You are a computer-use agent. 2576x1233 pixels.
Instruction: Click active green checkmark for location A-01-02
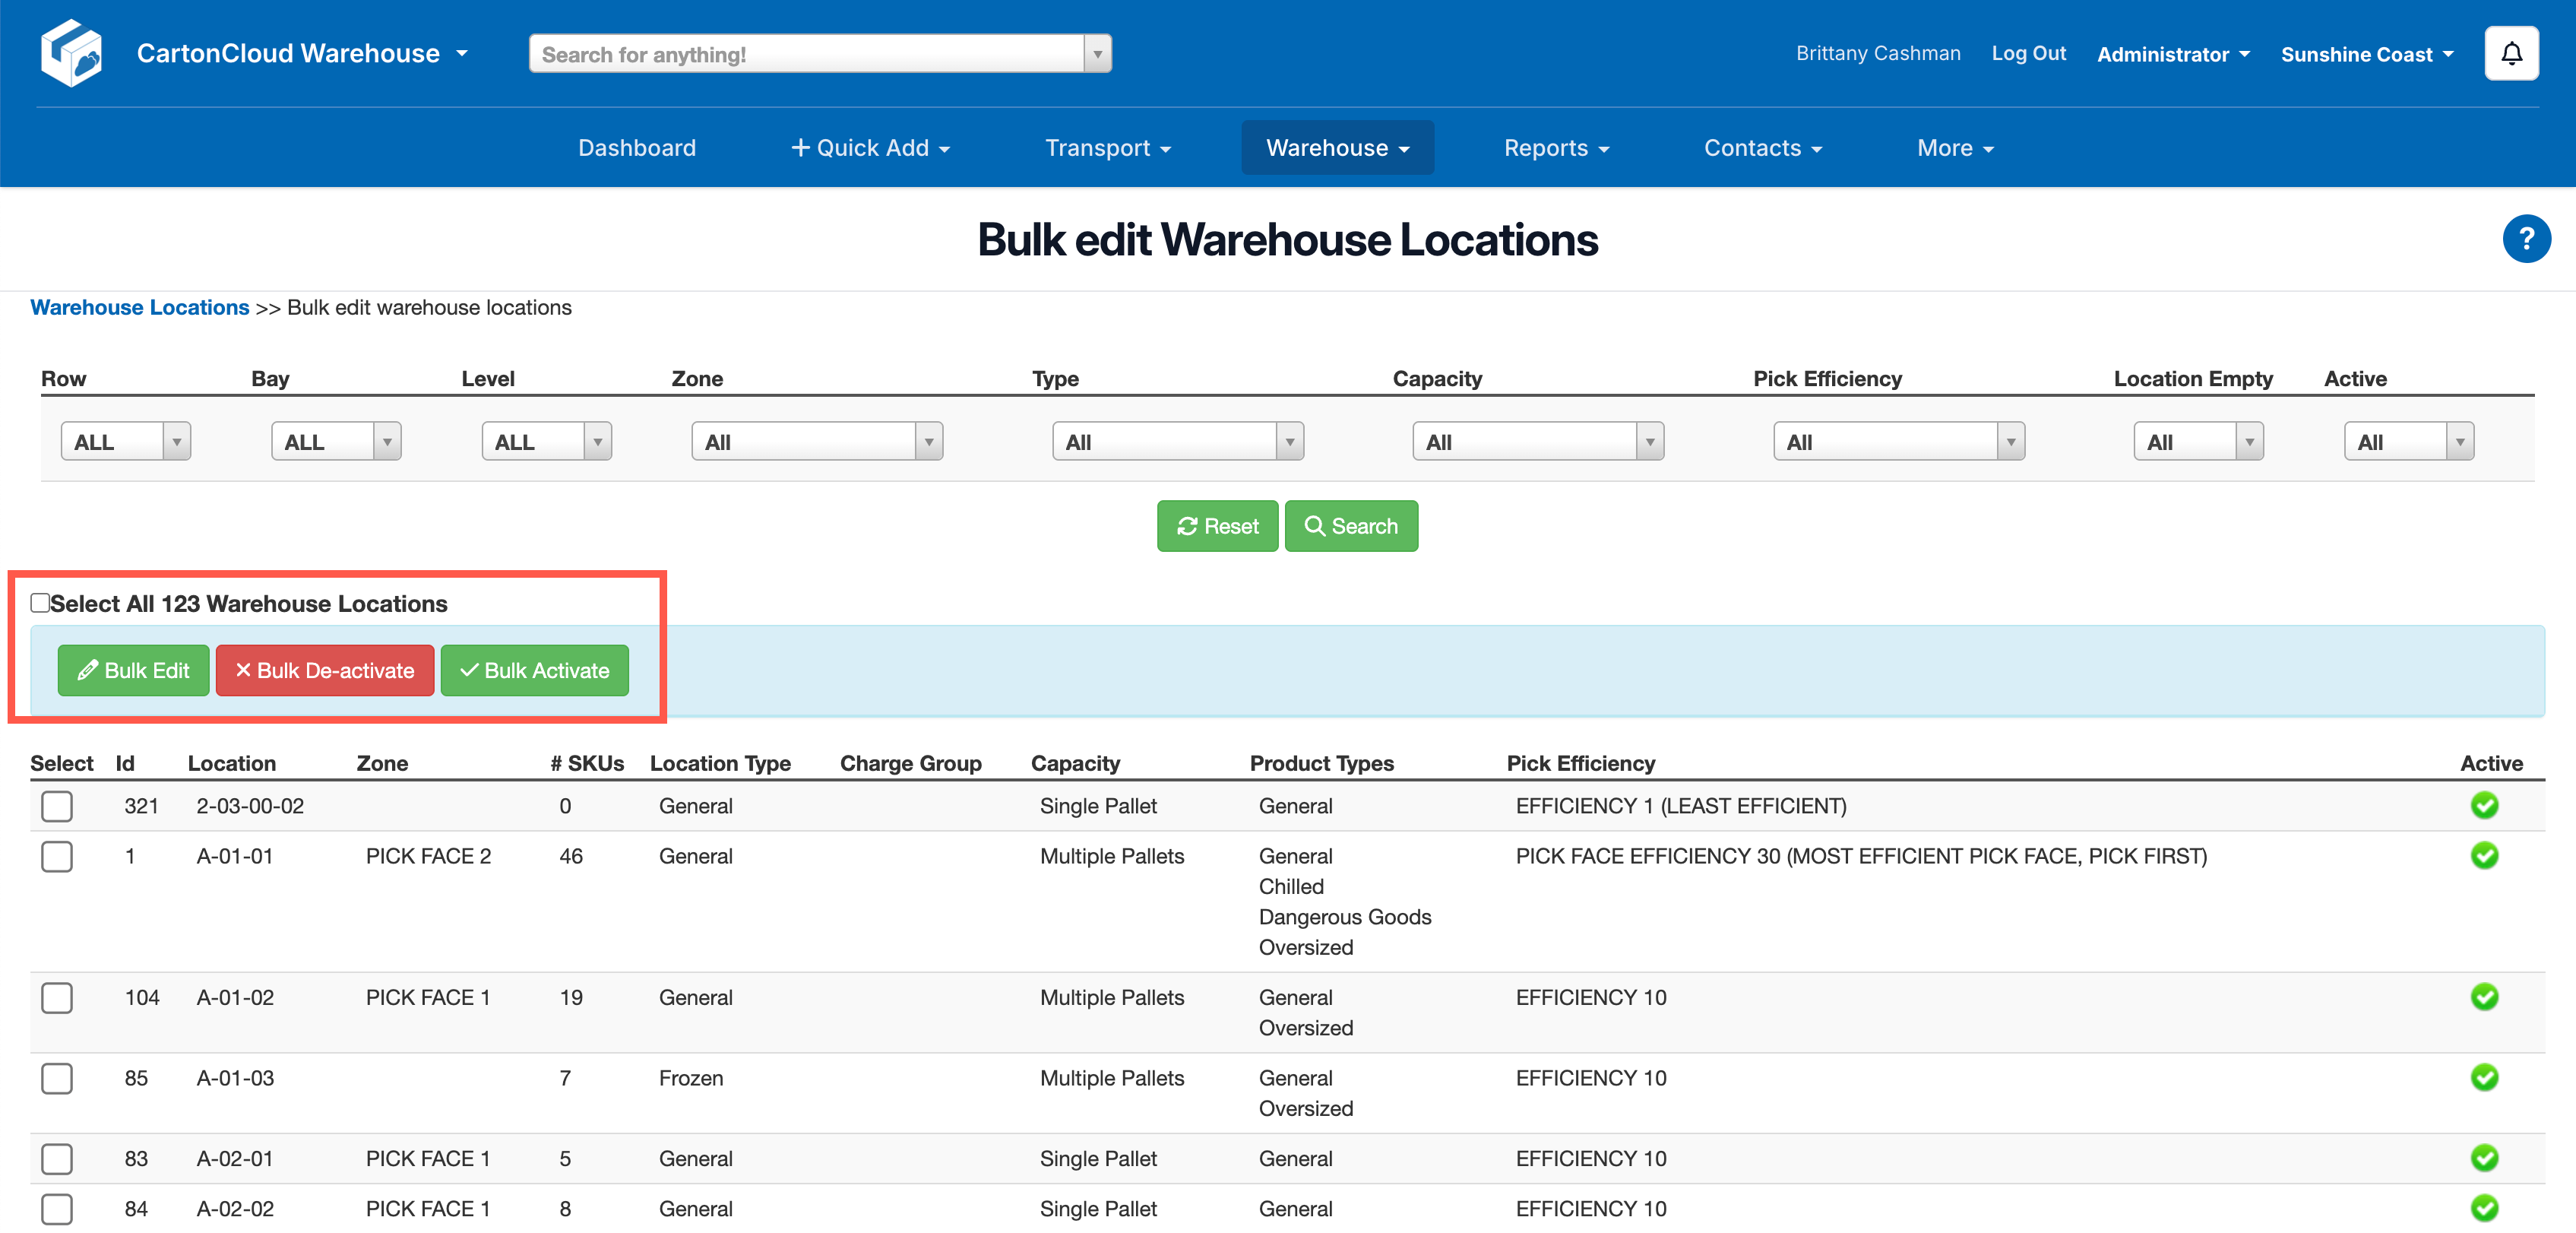click(2483, 996)
